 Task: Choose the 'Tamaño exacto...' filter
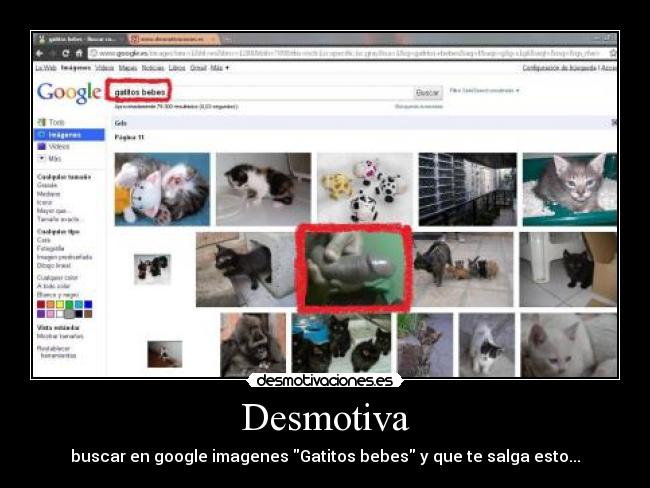(x=58, y=219)
